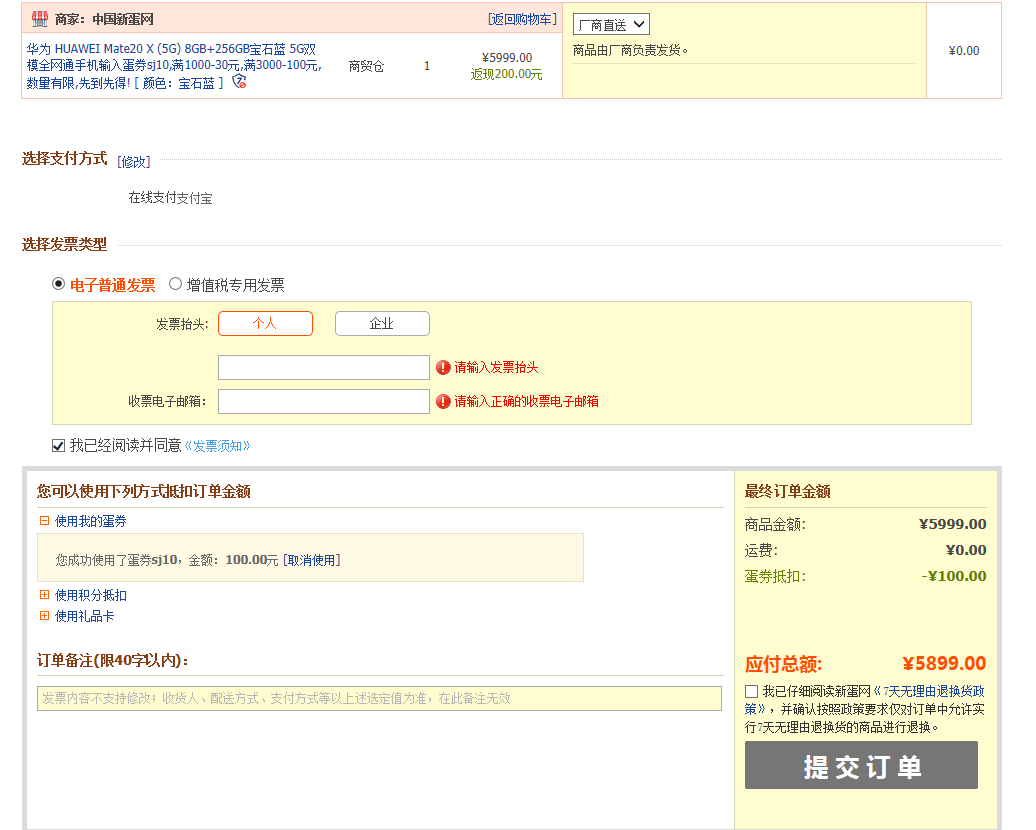
Task: Click the 蛋券抵扣 -¥100.00 value
Action: point(953,576)
